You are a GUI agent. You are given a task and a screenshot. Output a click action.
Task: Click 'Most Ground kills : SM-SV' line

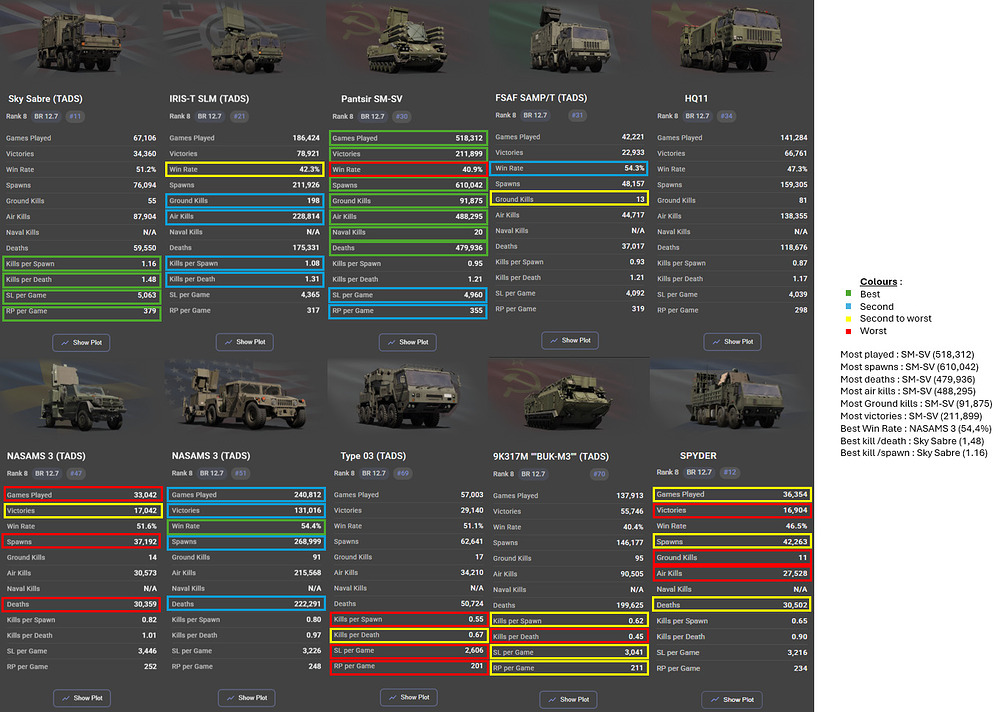[916, 403]
